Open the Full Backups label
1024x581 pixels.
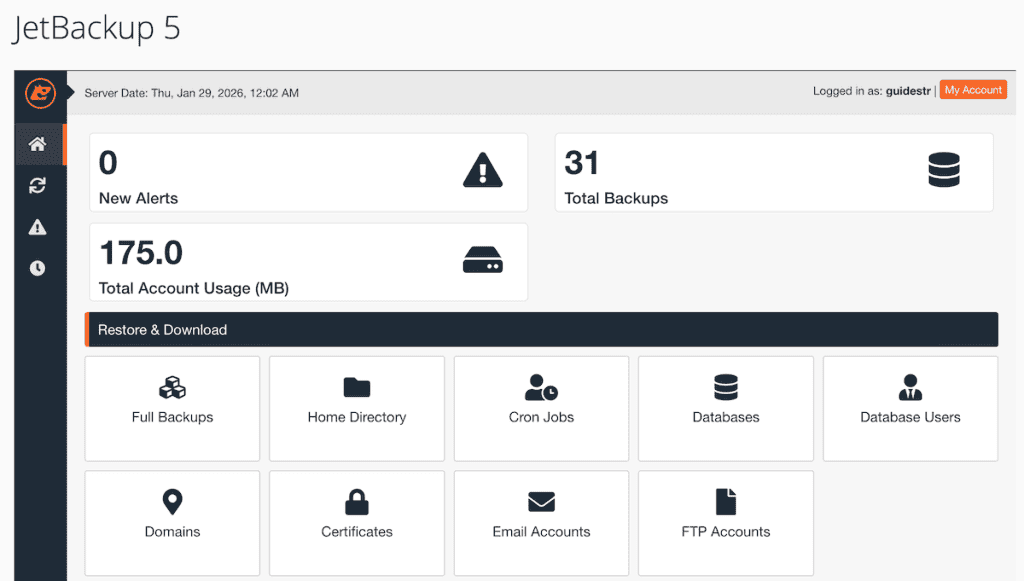click(x=172, y=417)
